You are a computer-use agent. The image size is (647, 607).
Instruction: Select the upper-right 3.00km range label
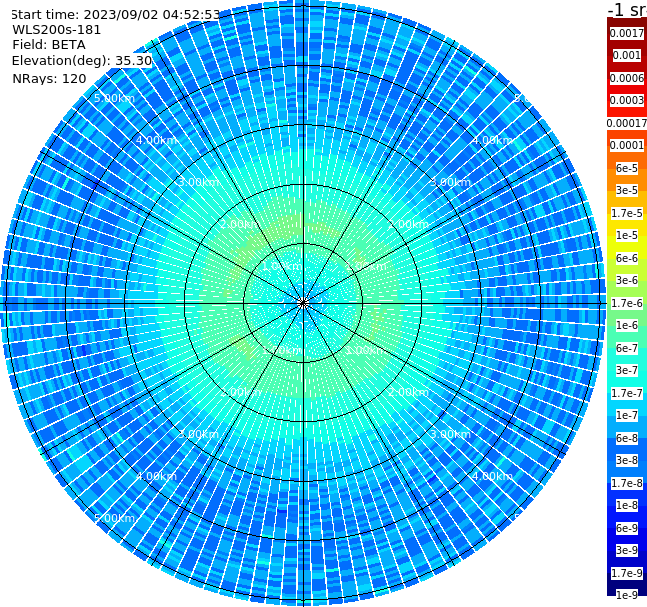pyautogui.click(x=451, y=182)
